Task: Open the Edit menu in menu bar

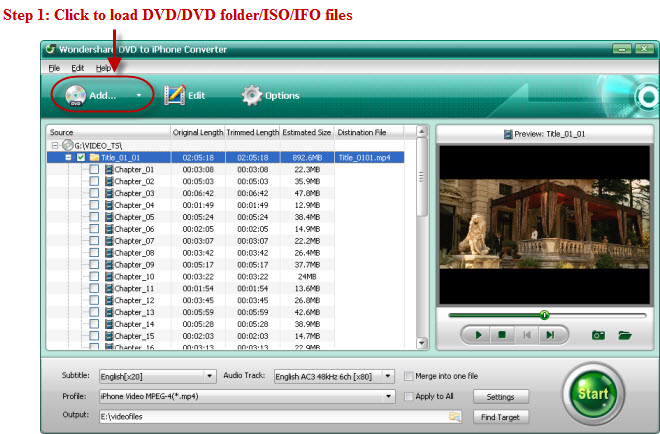Action: pos(77,68)
